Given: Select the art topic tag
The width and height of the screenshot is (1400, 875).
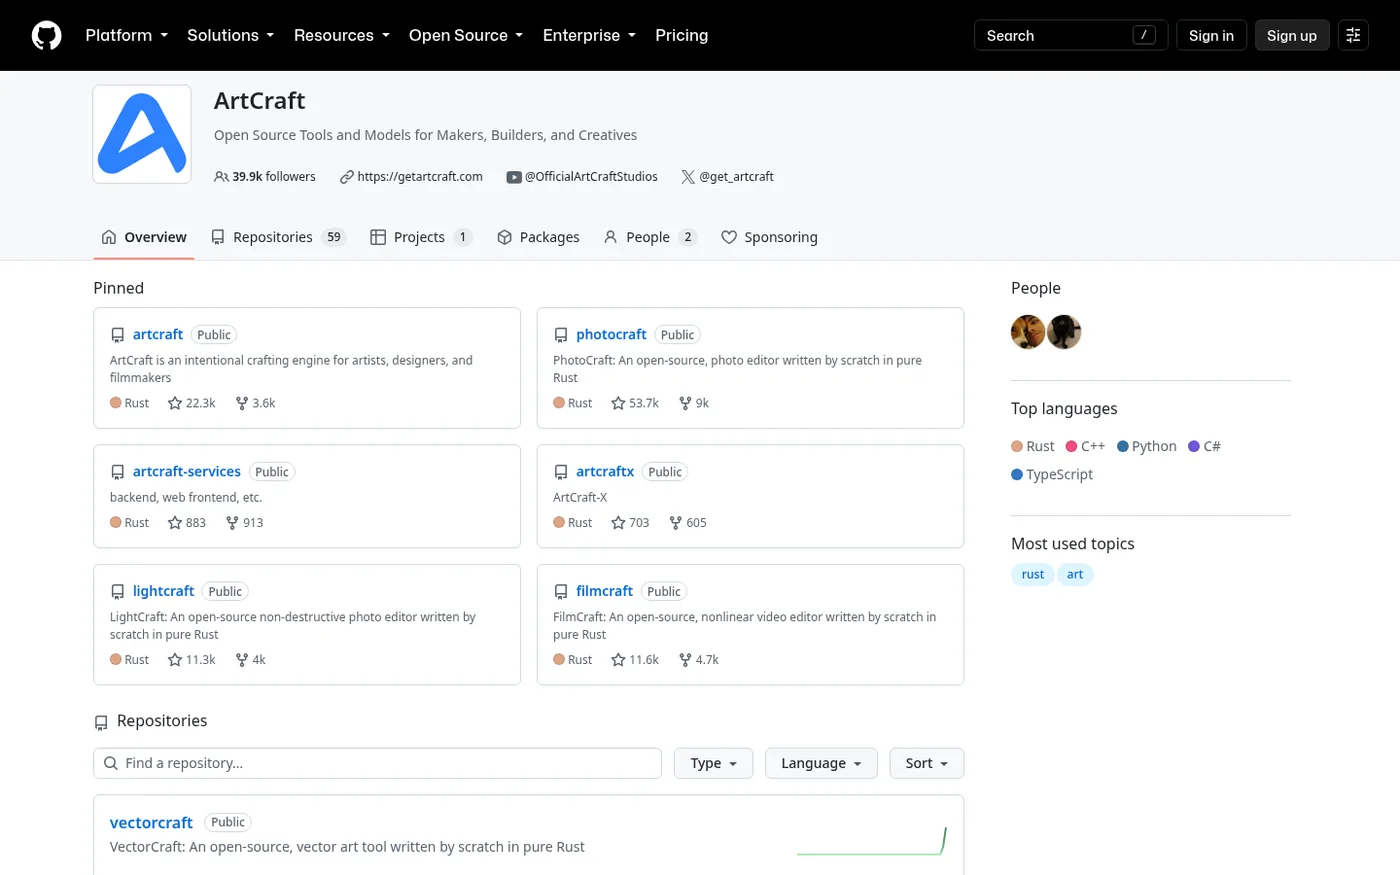Looking at the screenshot, I should [1075, 574].
